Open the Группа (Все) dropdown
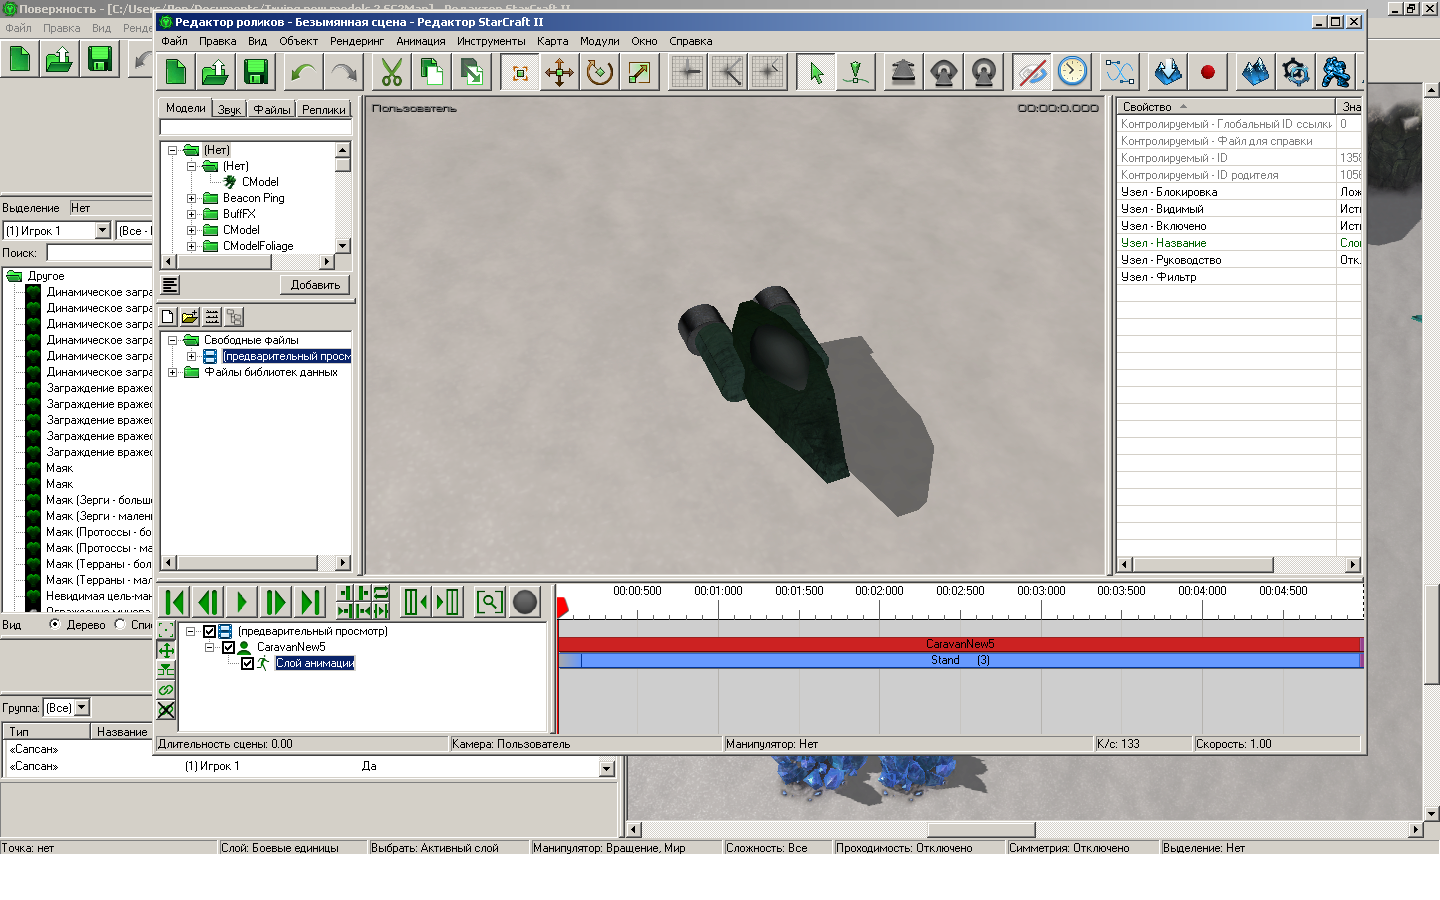This screenshot has height=900, width=1440. coord(82,707)
